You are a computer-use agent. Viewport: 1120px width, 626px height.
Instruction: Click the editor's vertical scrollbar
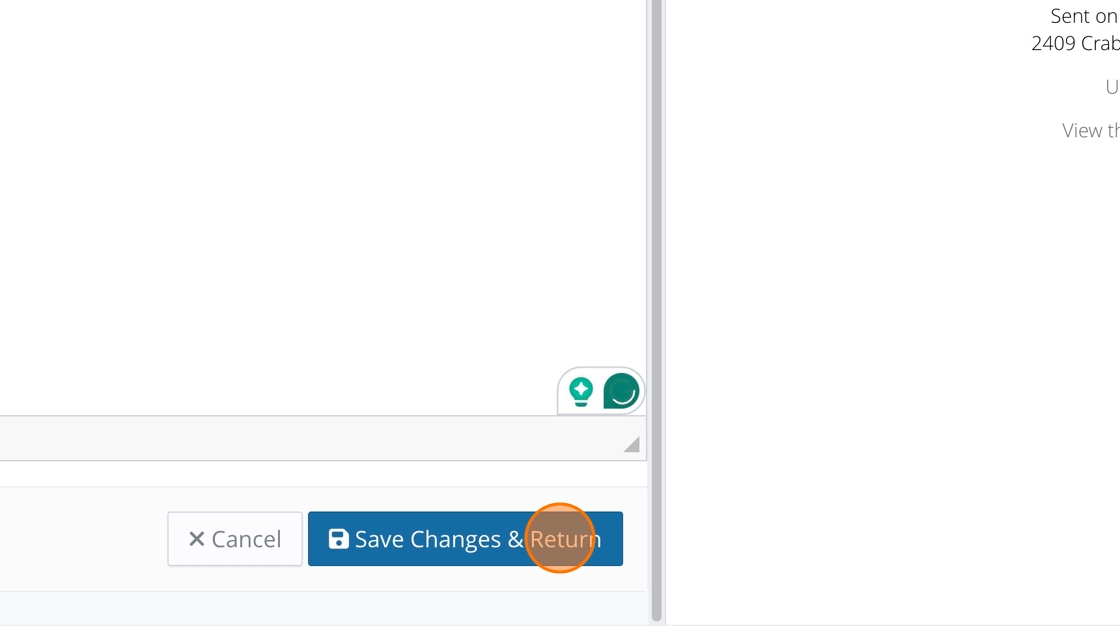point(656,311)
